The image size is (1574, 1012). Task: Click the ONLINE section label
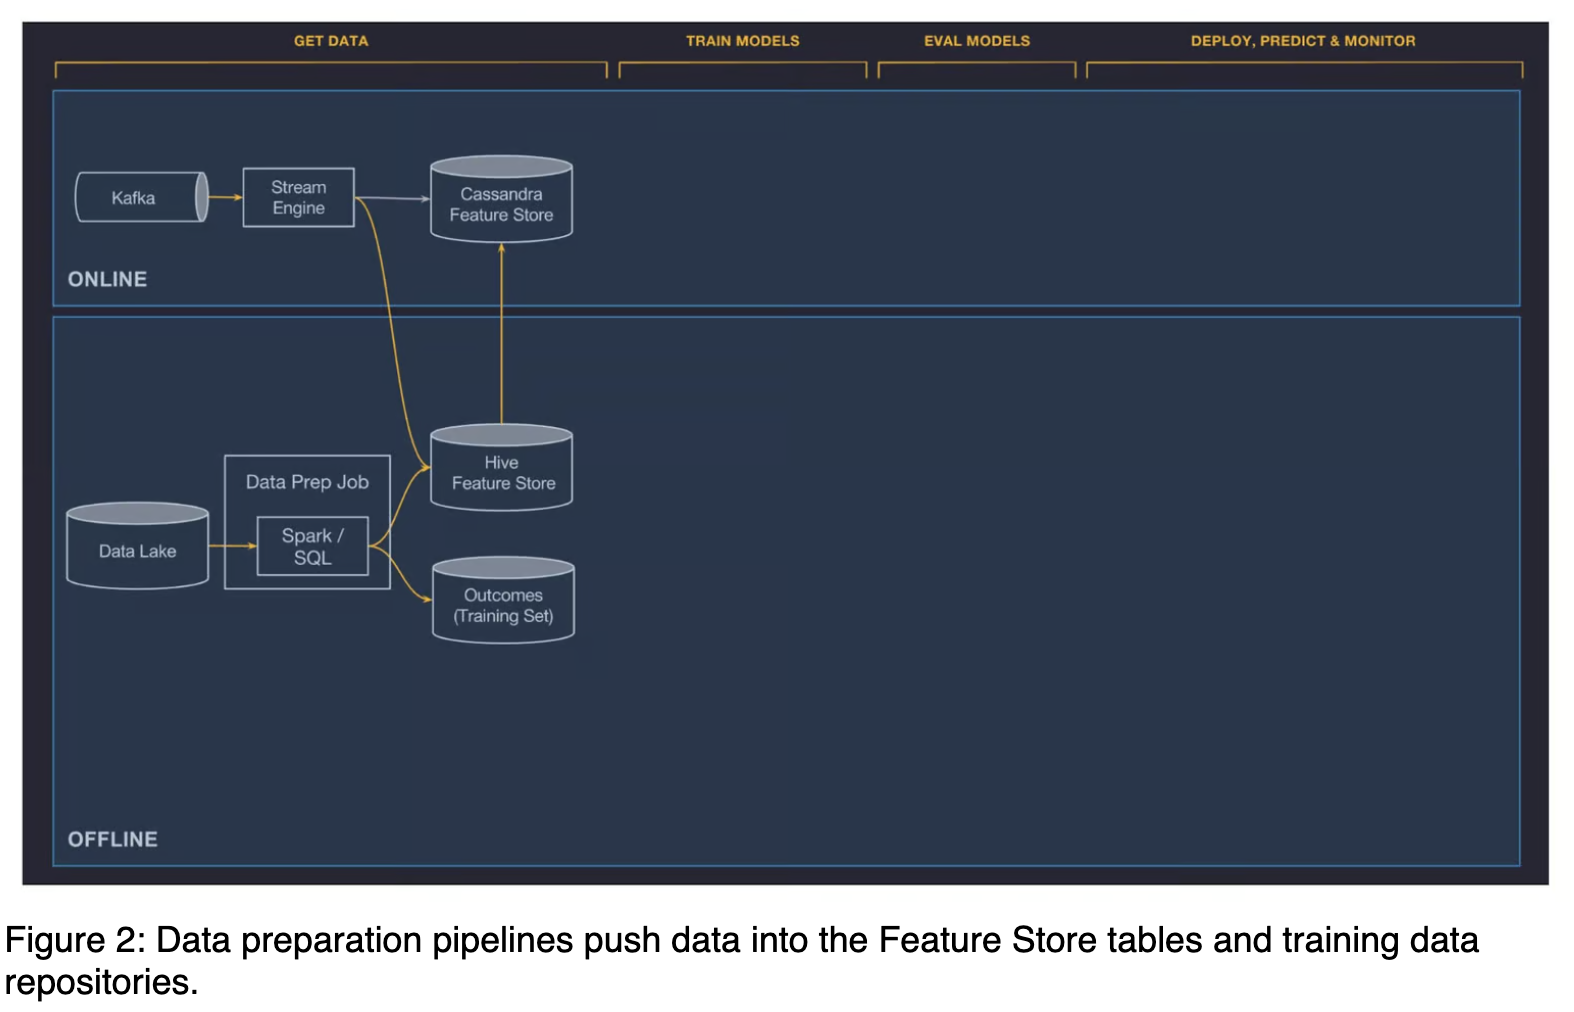pos(107,279)
